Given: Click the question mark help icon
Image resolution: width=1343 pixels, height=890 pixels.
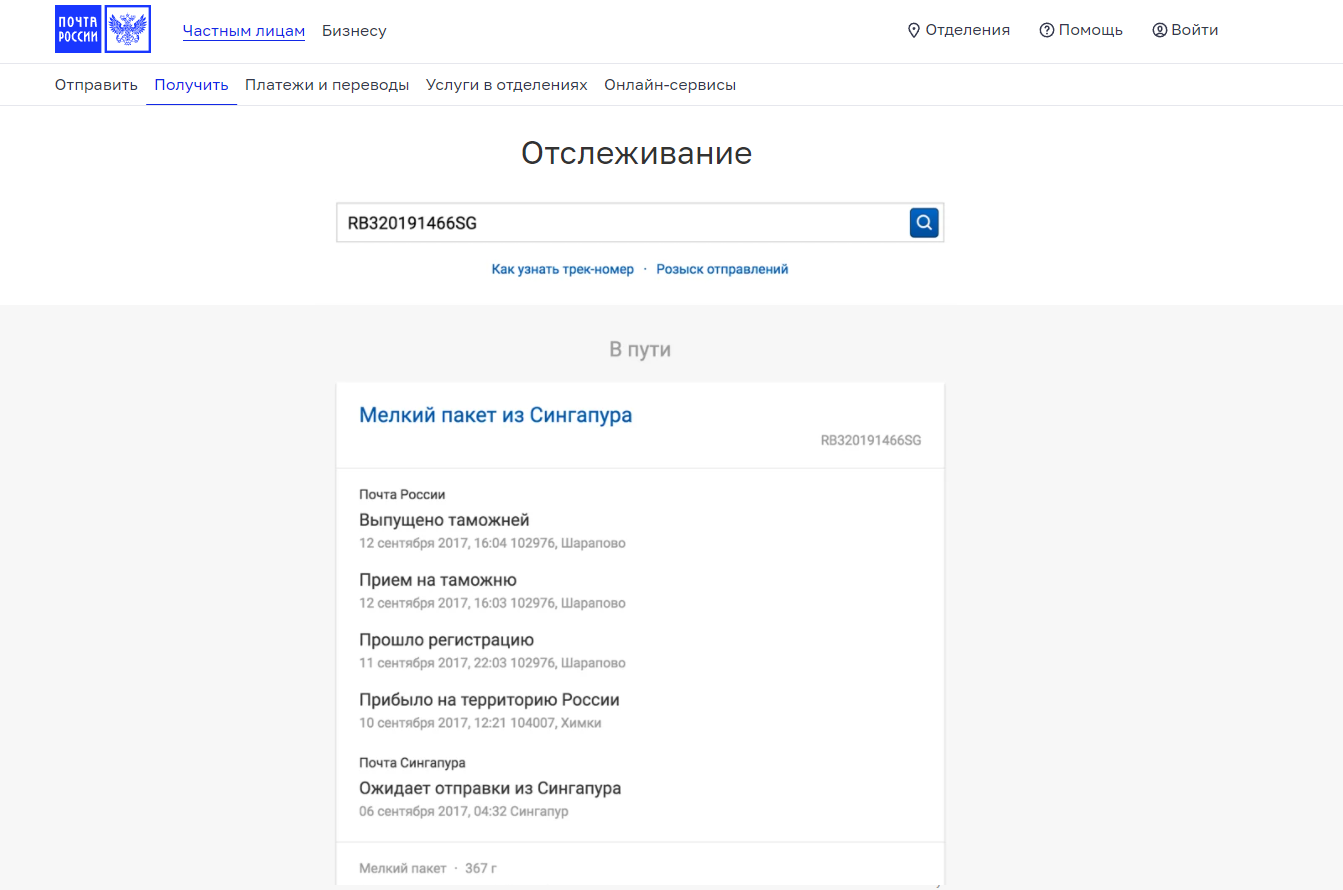Looking at the screenshot, I should click(1047, 30).
